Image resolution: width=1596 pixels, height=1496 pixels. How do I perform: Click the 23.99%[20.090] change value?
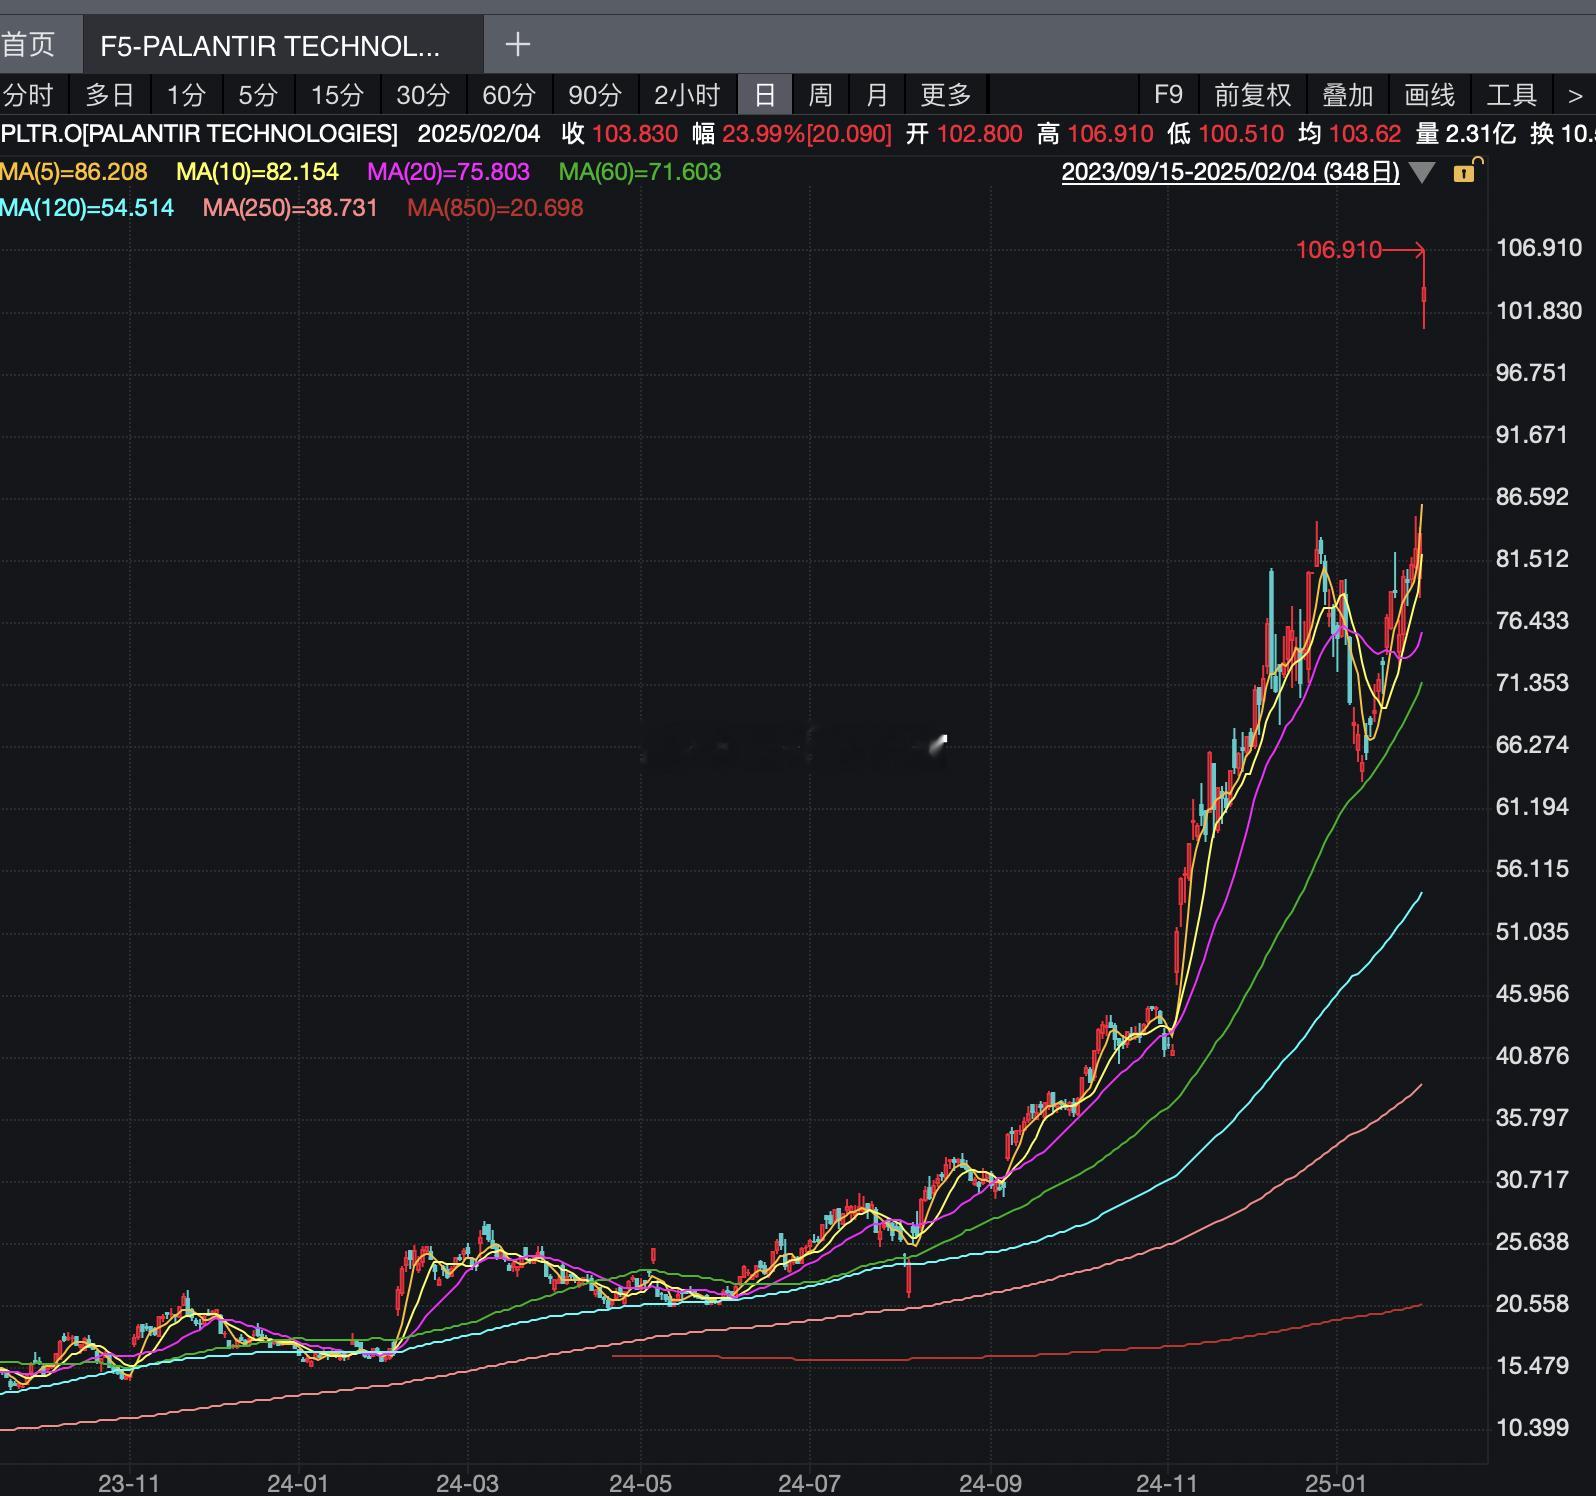click(x=806, y=134)
